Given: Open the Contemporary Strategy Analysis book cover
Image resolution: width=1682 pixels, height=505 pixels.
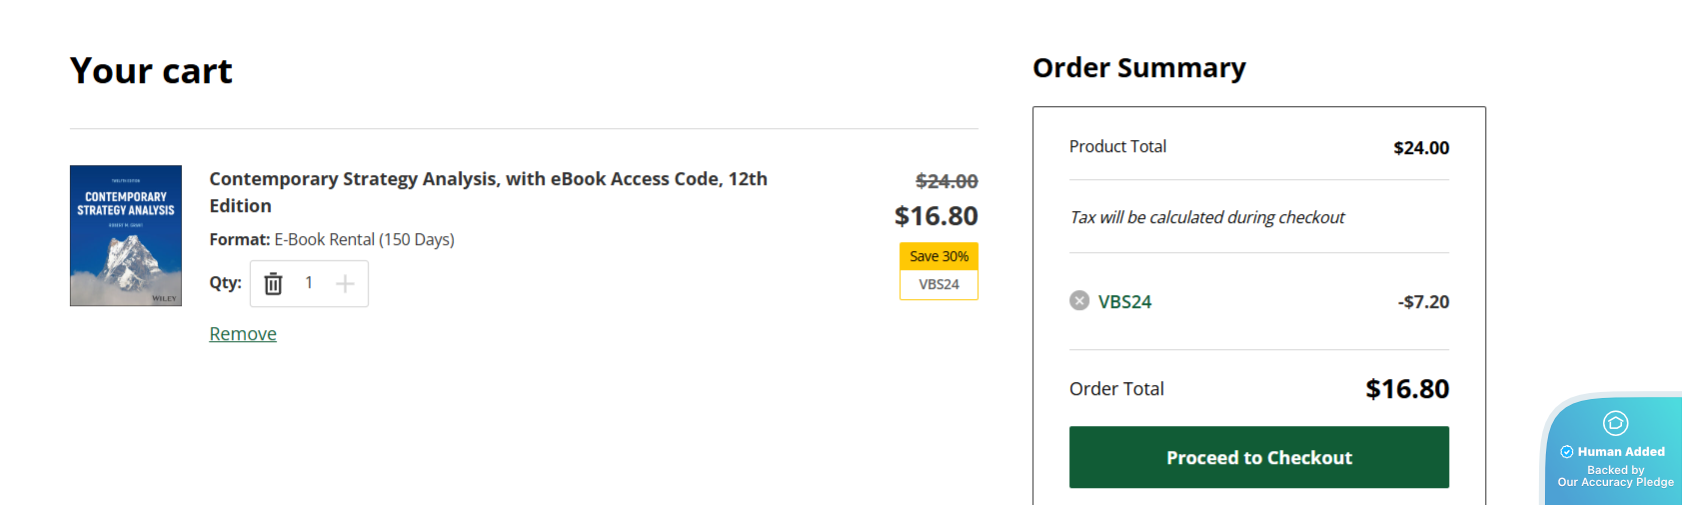Looking at the screenshot, I should 126,236.
